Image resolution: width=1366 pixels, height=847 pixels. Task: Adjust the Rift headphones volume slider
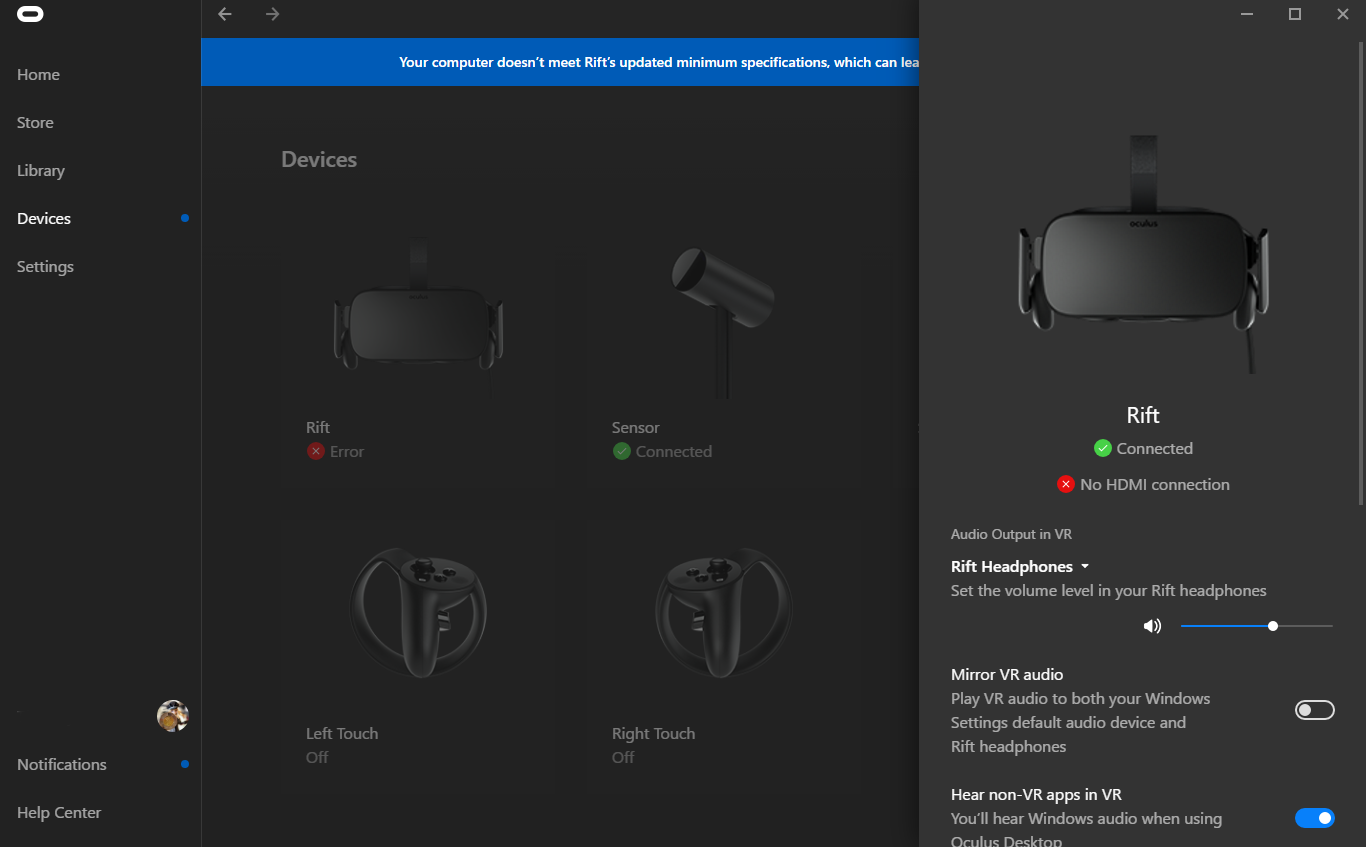coord(1257,626)
